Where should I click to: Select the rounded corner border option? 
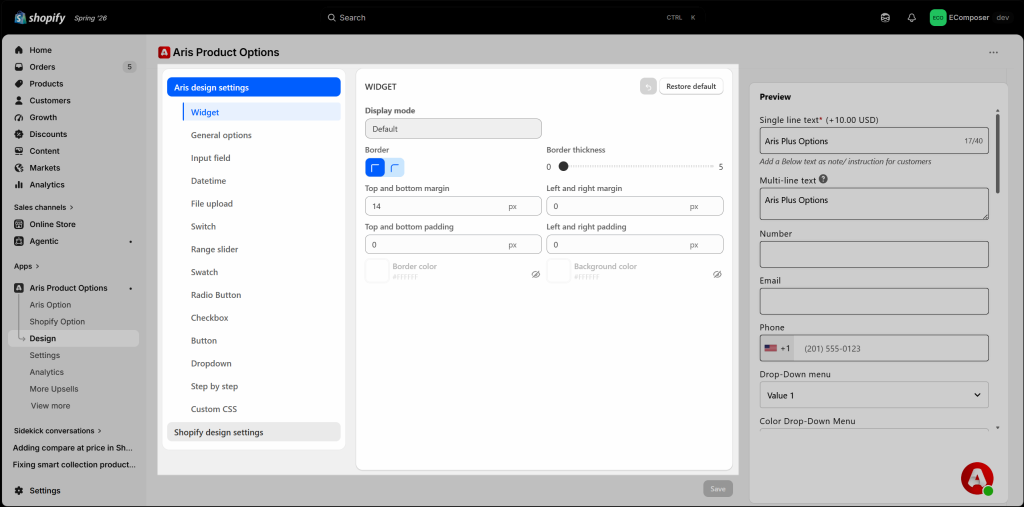coord(394,168)
